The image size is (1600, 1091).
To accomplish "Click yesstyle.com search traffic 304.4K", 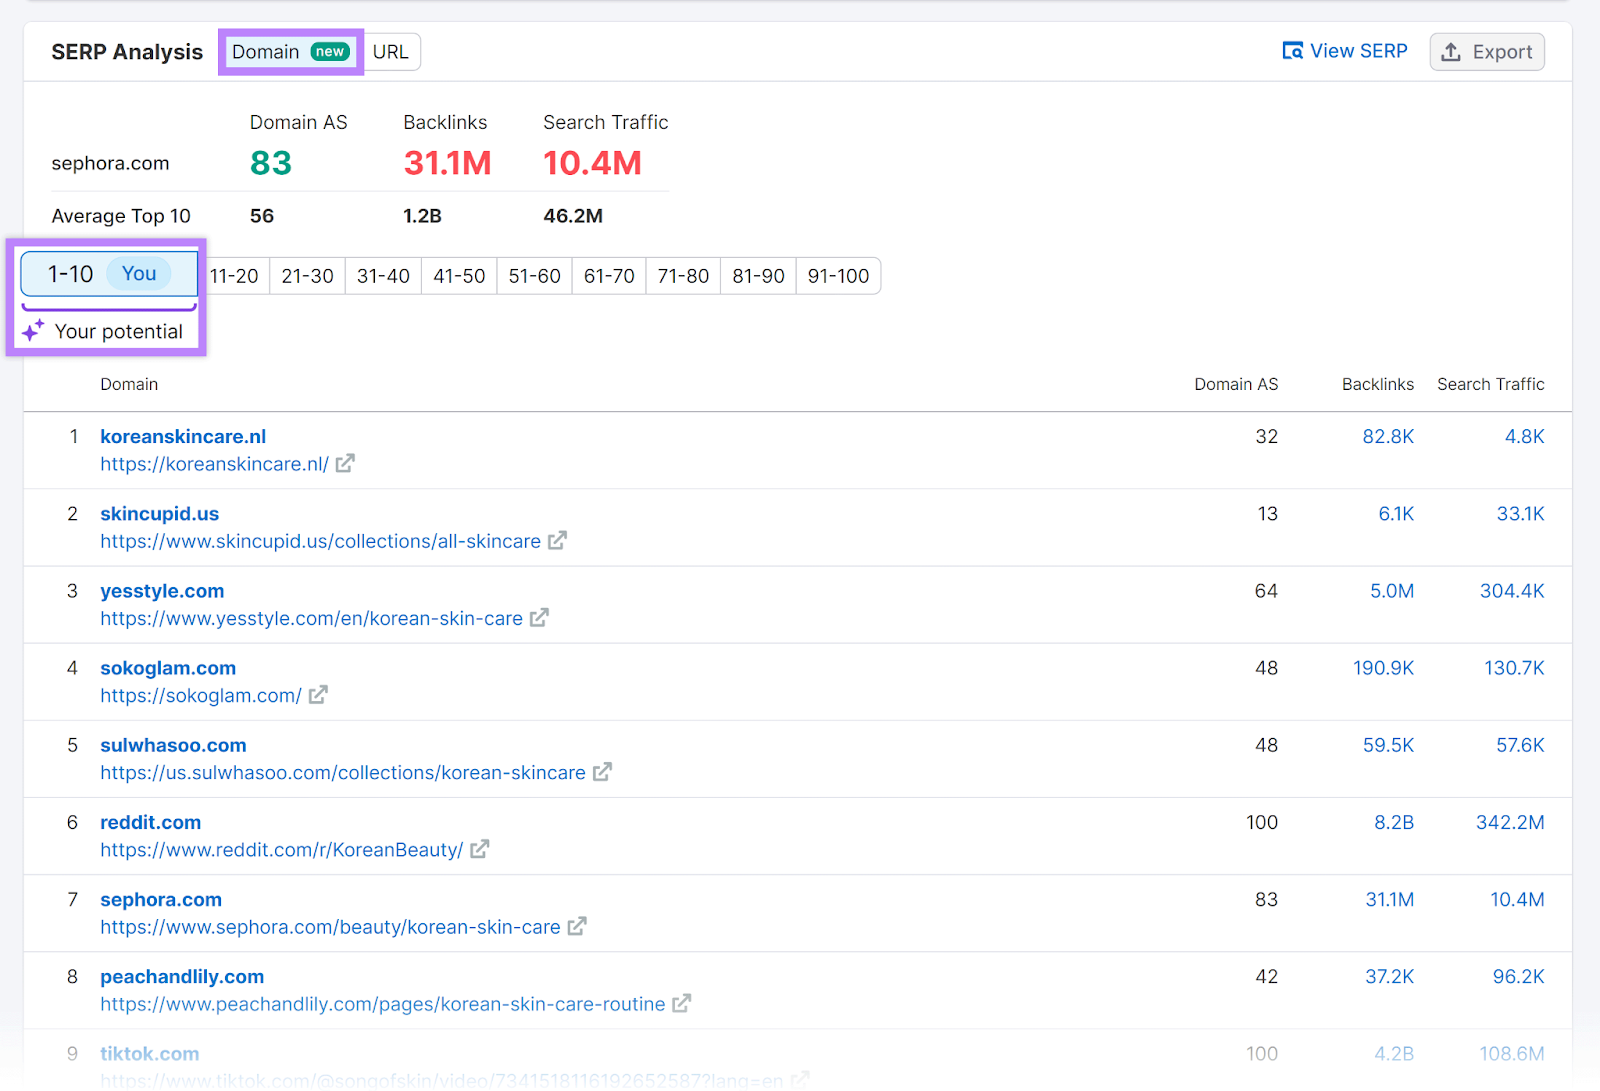I will (1512, 591).
